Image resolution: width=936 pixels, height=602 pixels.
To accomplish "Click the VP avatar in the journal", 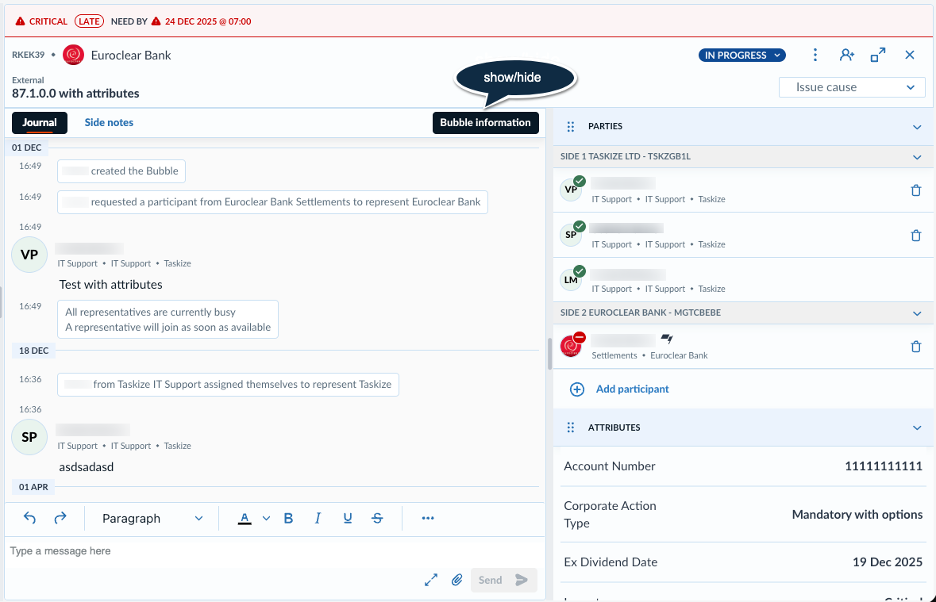I will (x=29, y=254).
